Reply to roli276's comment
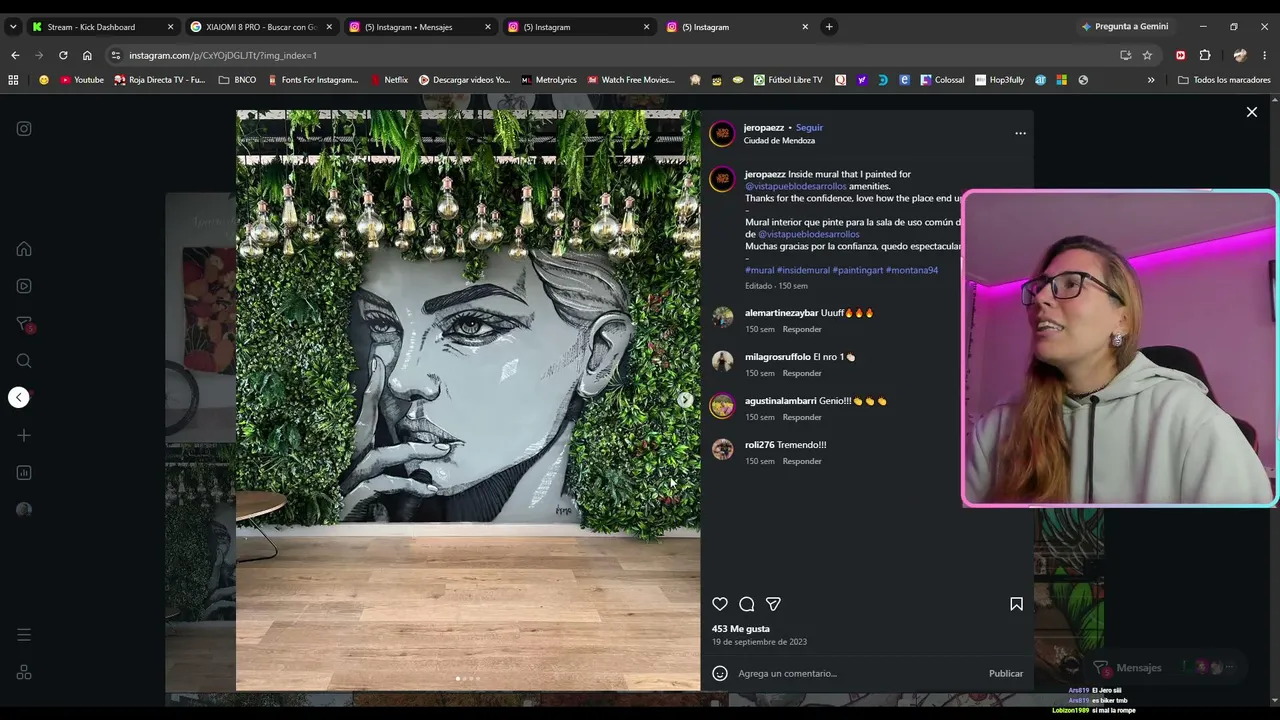The width and height of the screenshot is (1280, 720). click(x=802, y=461)
